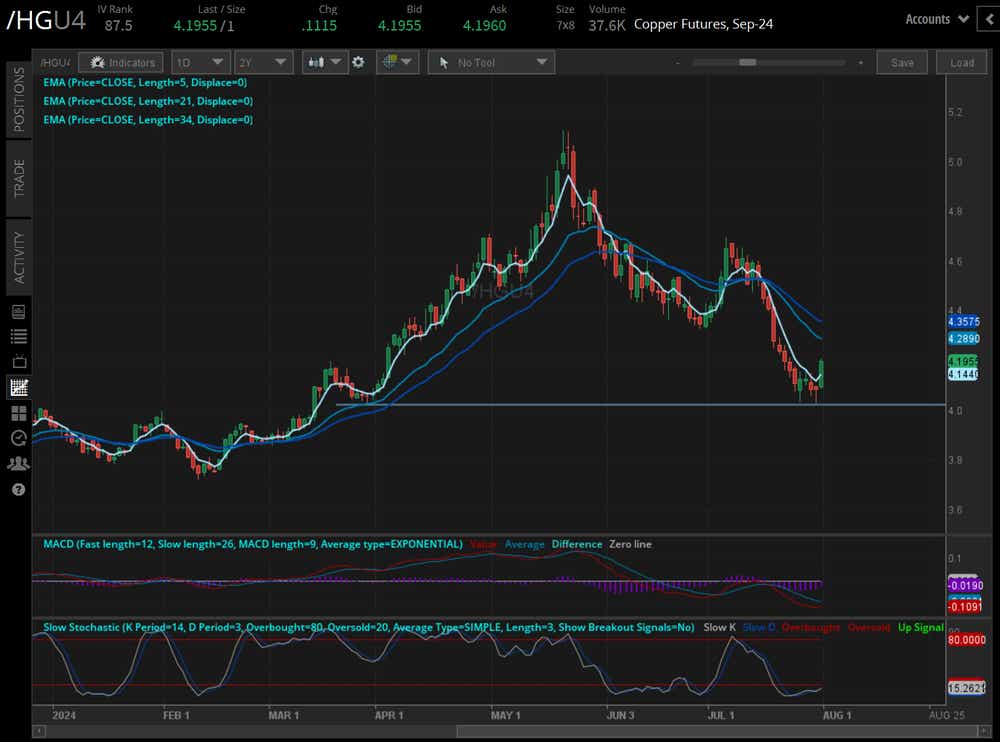This screenshot has height=742, width=1000.
Task: Select the chart view icon in sidebar
Action: tap(18, 387)
